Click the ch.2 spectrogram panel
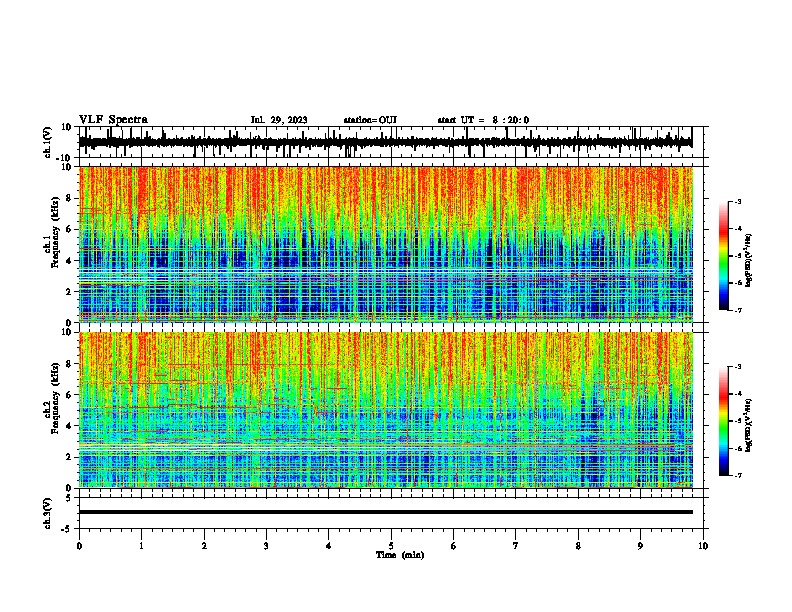Image resolution: width=792 pixels, height=612 pixels. tap(386, 410)
